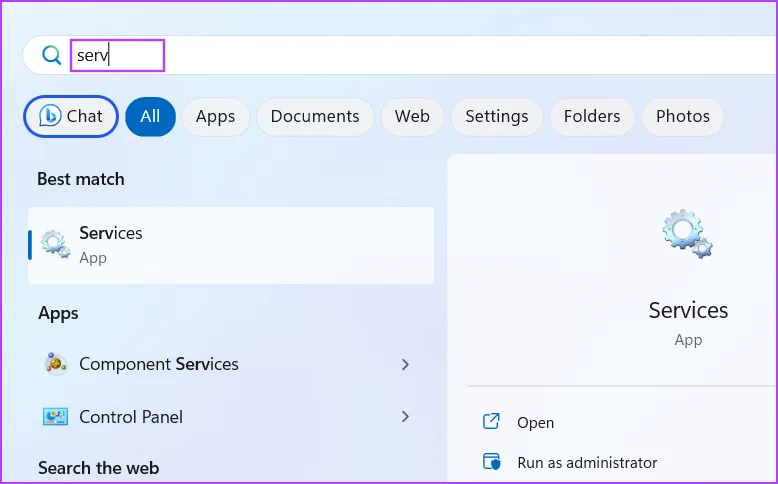The image size is (778, 484).
Task: Switch to the Web filter tab
Action: coord(412,116)
